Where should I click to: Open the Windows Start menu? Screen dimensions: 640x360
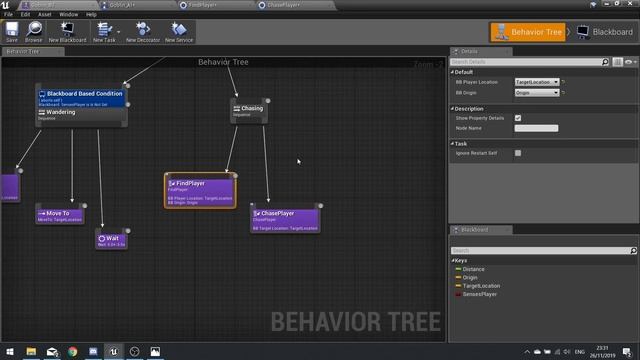pos(10,351)
